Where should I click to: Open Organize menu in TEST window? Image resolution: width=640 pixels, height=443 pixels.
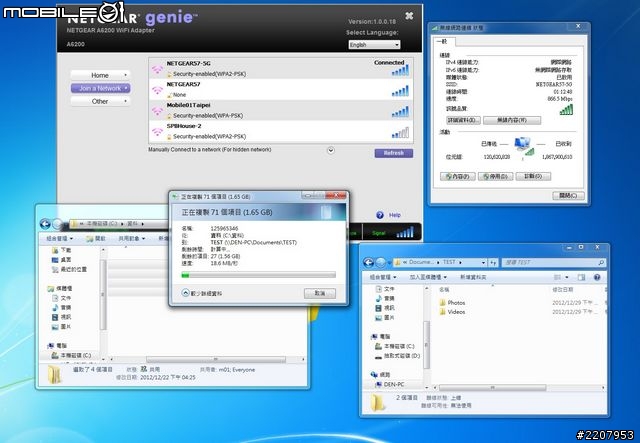pyautogui.click(x=382, y=277)
